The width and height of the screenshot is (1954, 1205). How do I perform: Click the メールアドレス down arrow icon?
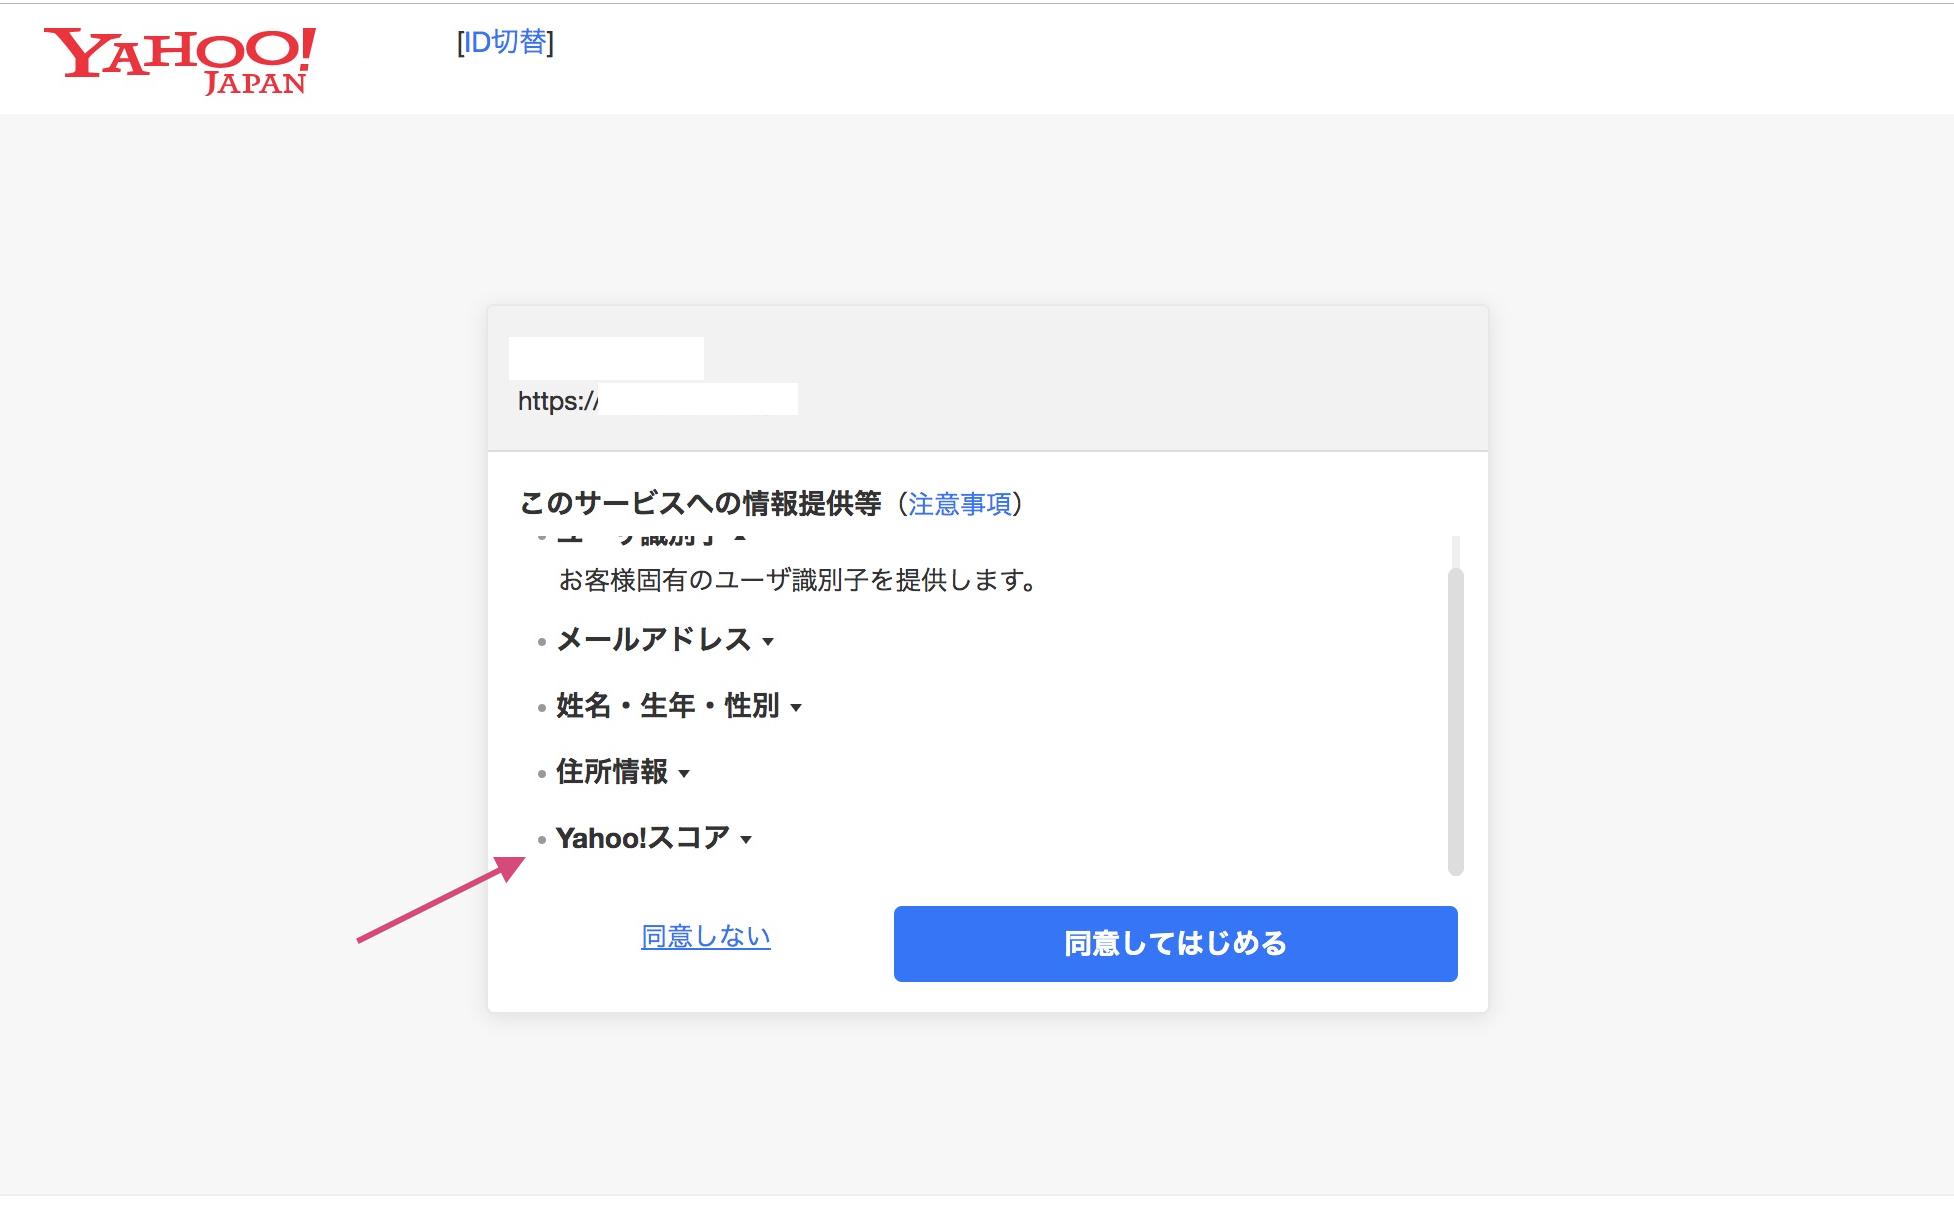(768, 642)
